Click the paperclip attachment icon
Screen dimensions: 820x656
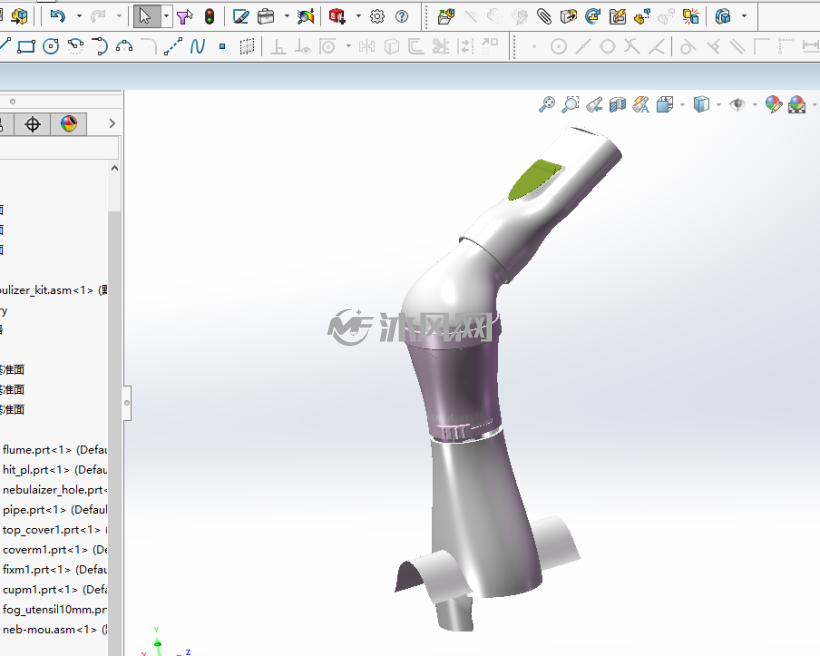click(544, 17)
